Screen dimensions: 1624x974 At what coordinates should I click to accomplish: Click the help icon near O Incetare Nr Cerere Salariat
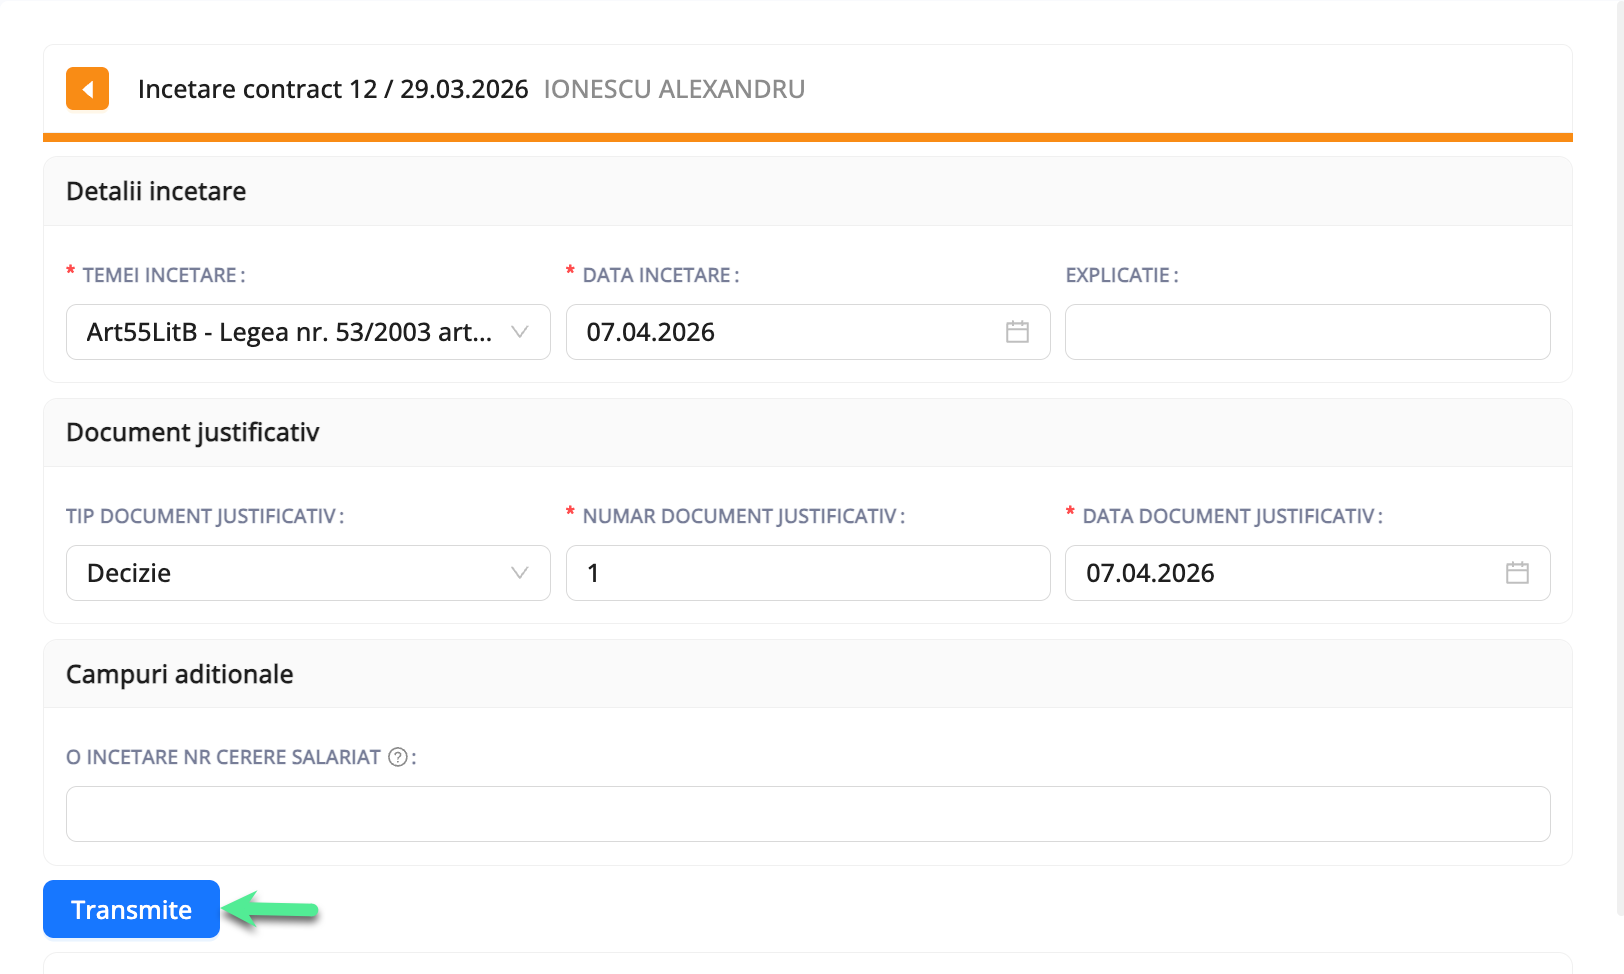pos(397,757)
